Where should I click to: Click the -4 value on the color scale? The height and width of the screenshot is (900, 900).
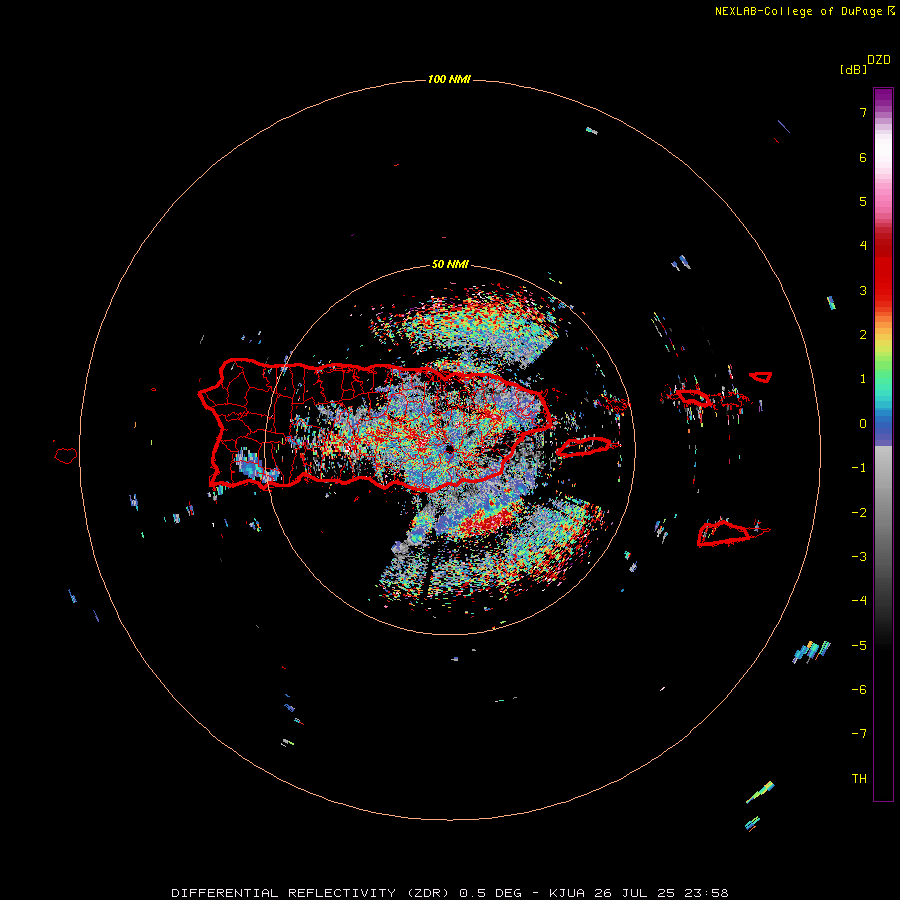coord(859,601)
